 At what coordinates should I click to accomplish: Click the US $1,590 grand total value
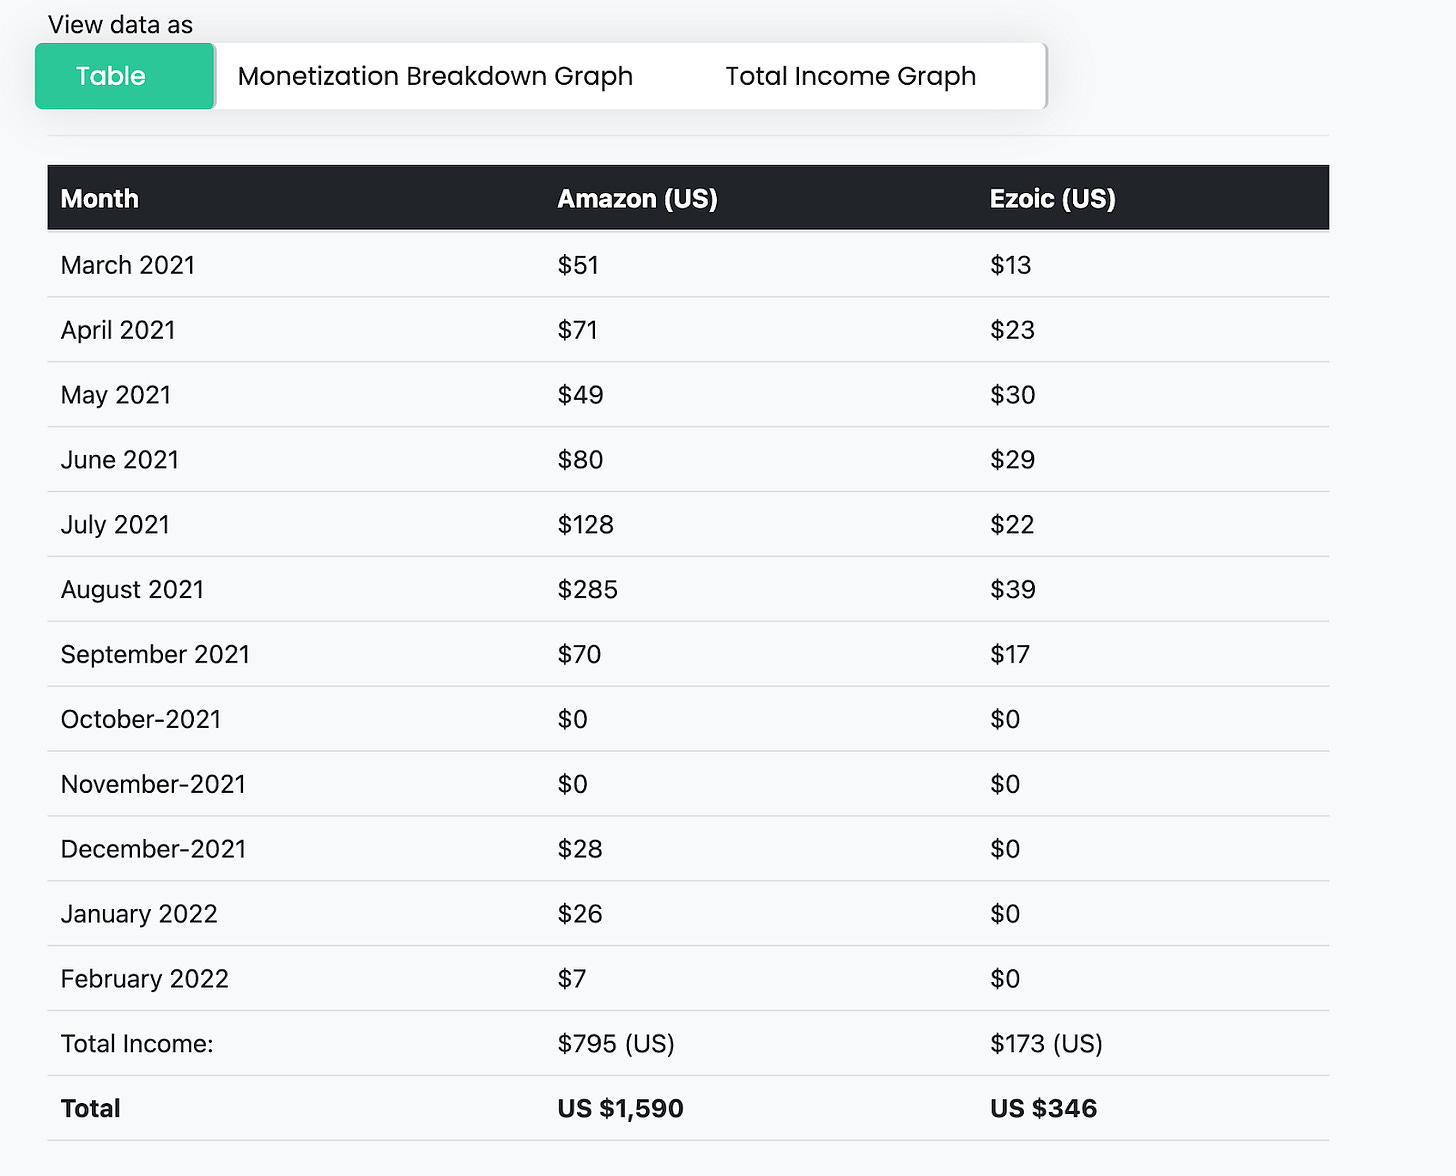(620, 1108)
